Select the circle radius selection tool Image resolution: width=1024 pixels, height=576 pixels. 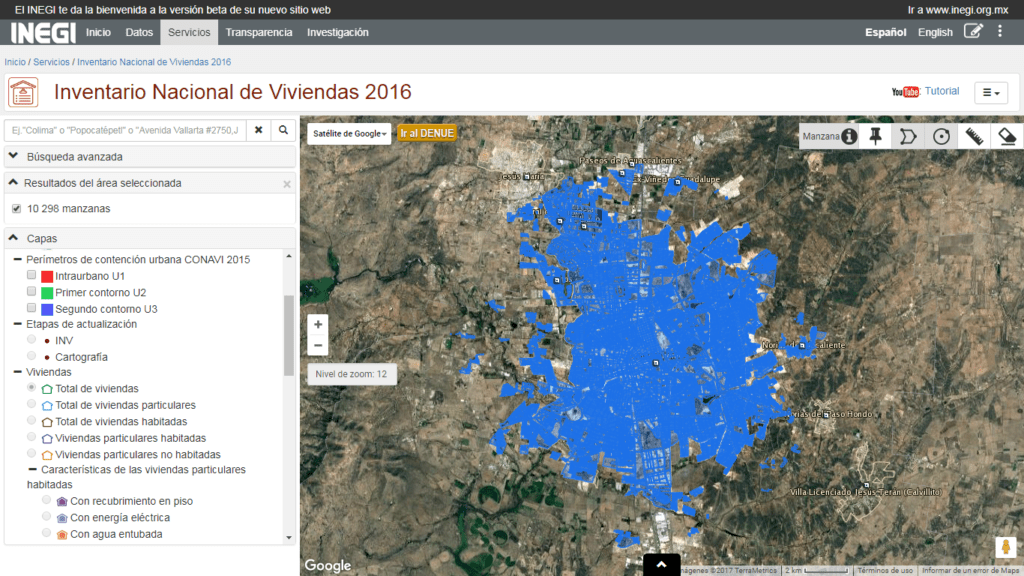[x=941, y=136]
